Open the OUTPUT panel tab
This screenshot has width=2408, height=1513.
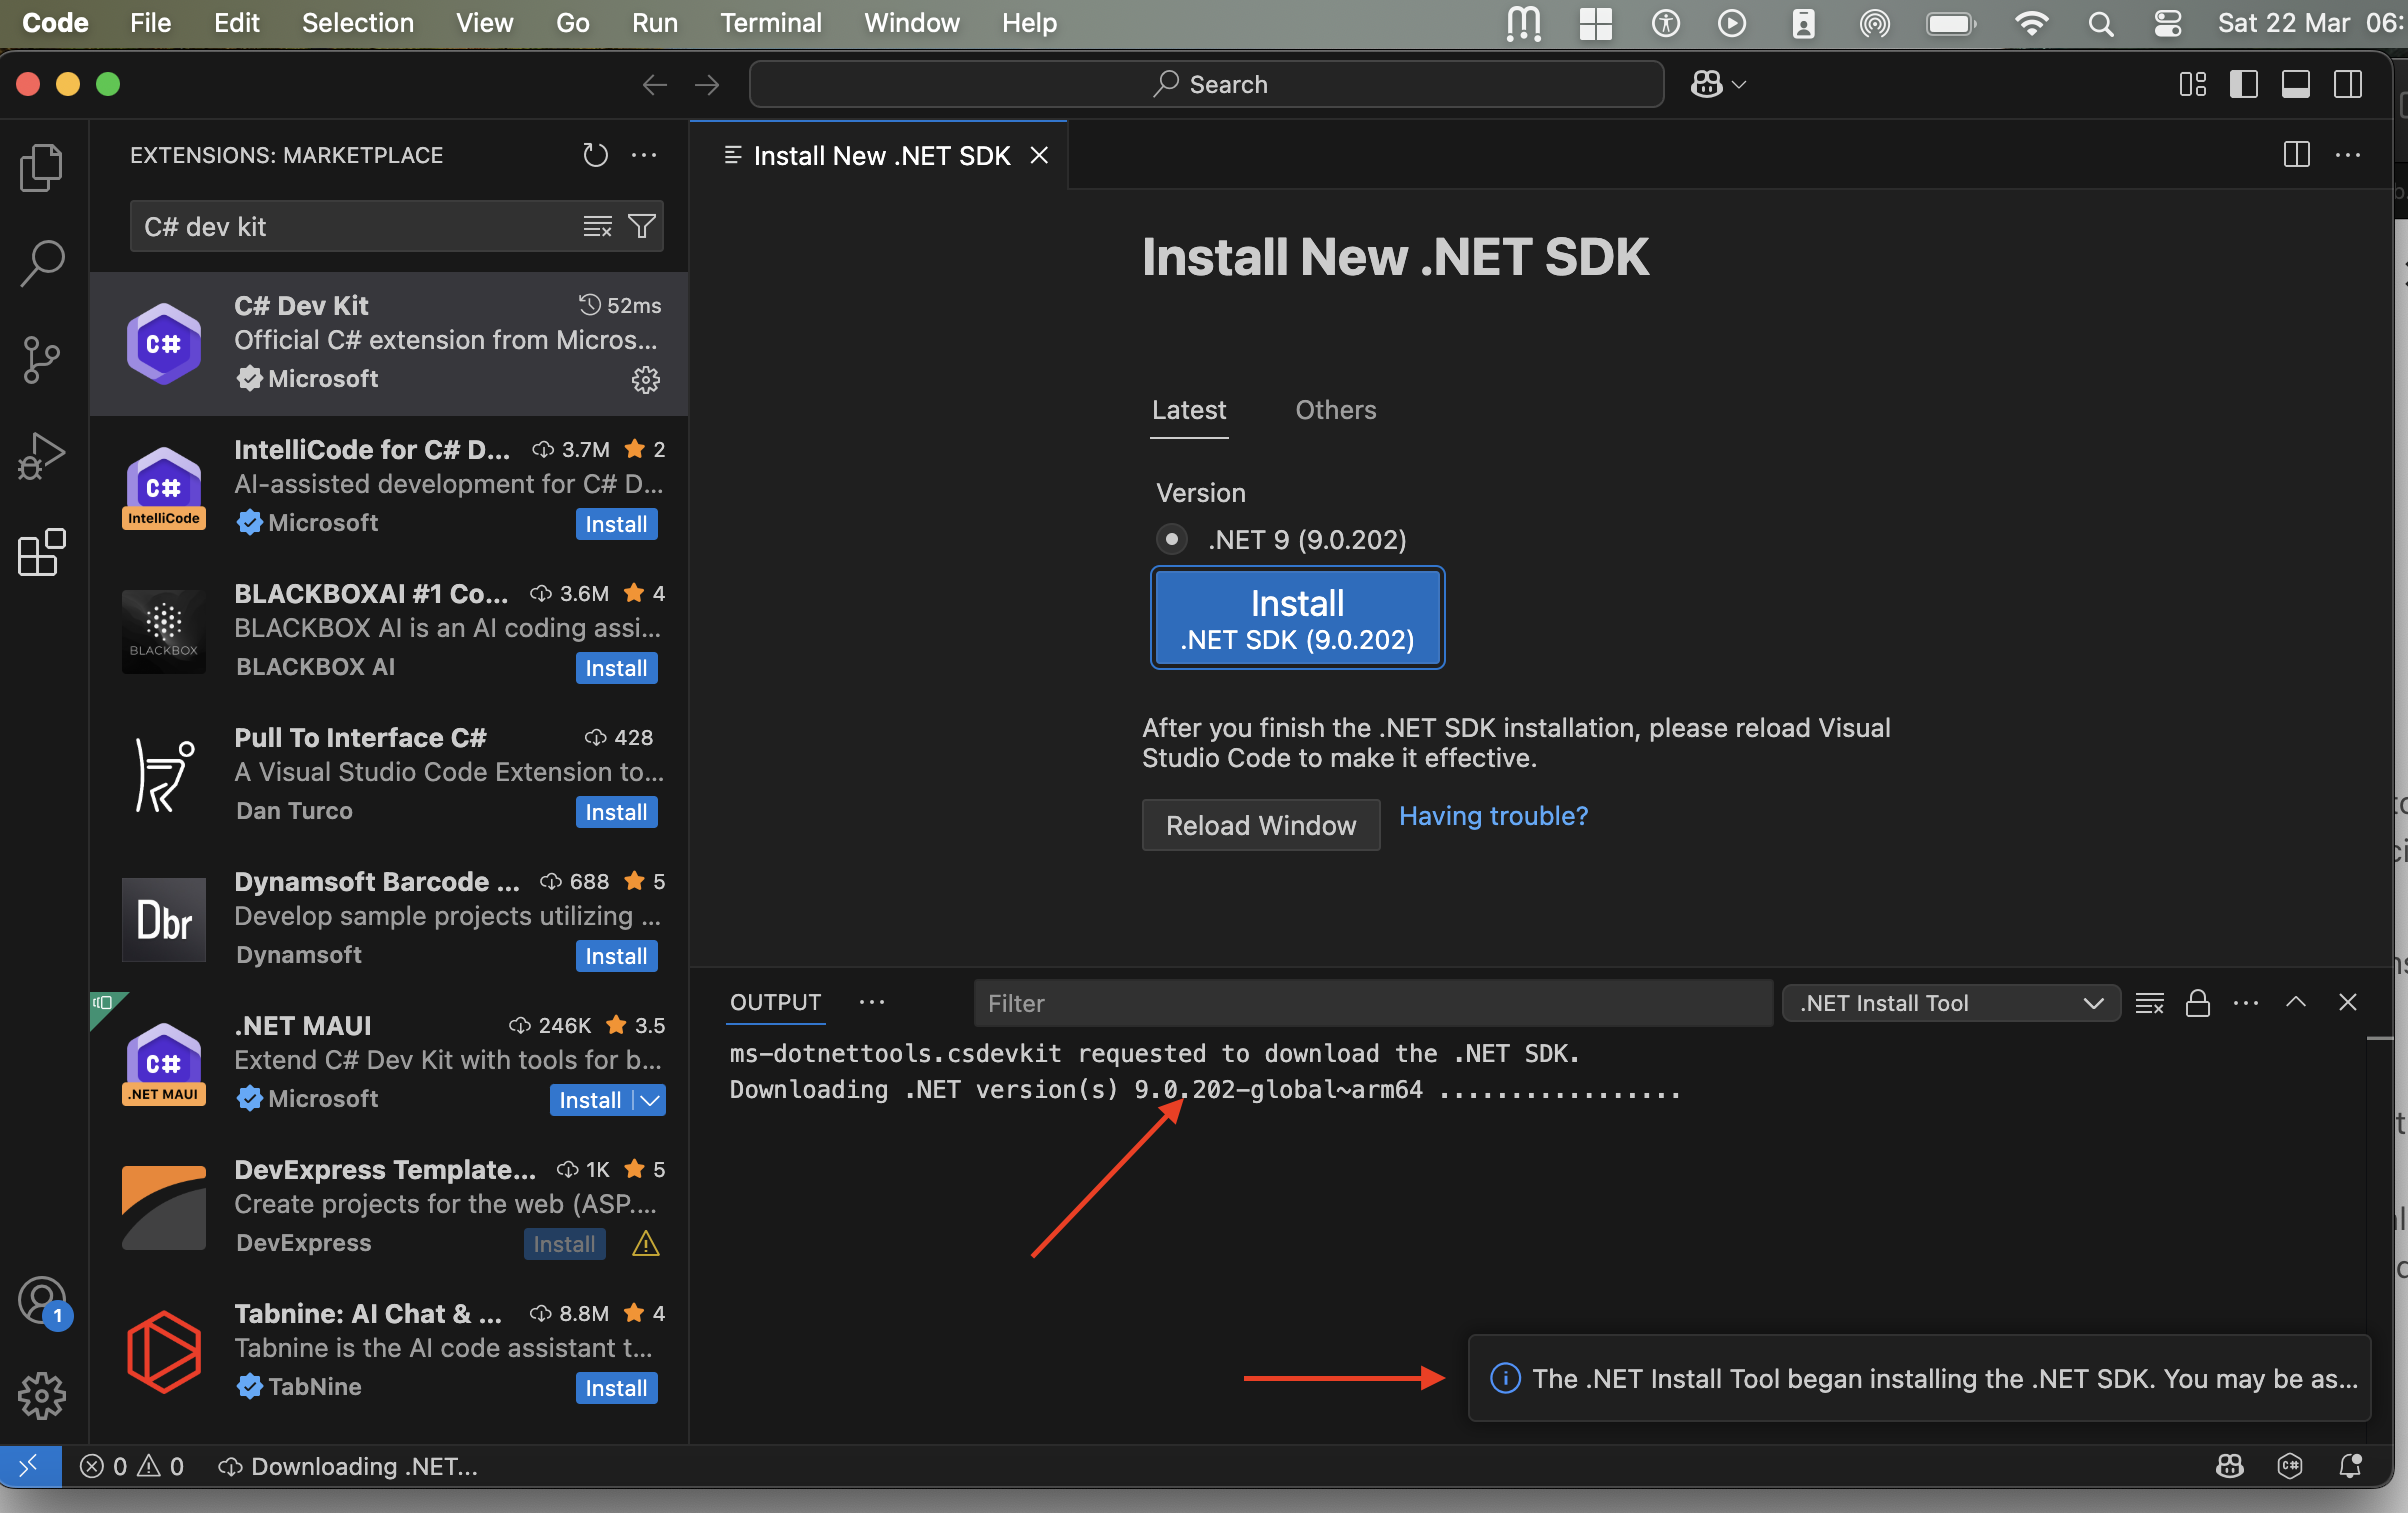[x=775, y=1002]
